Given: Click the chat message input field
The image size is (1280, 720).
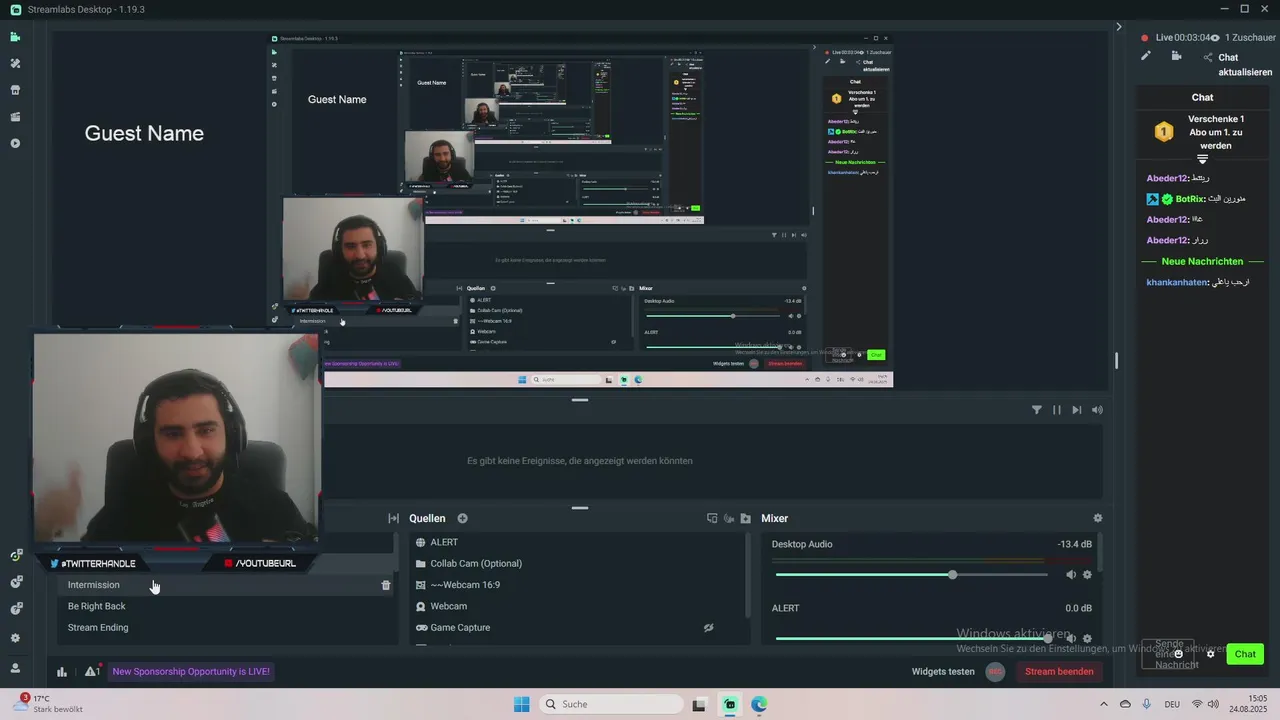Looking at the screenshot, I should click(x=1167, y=654).
